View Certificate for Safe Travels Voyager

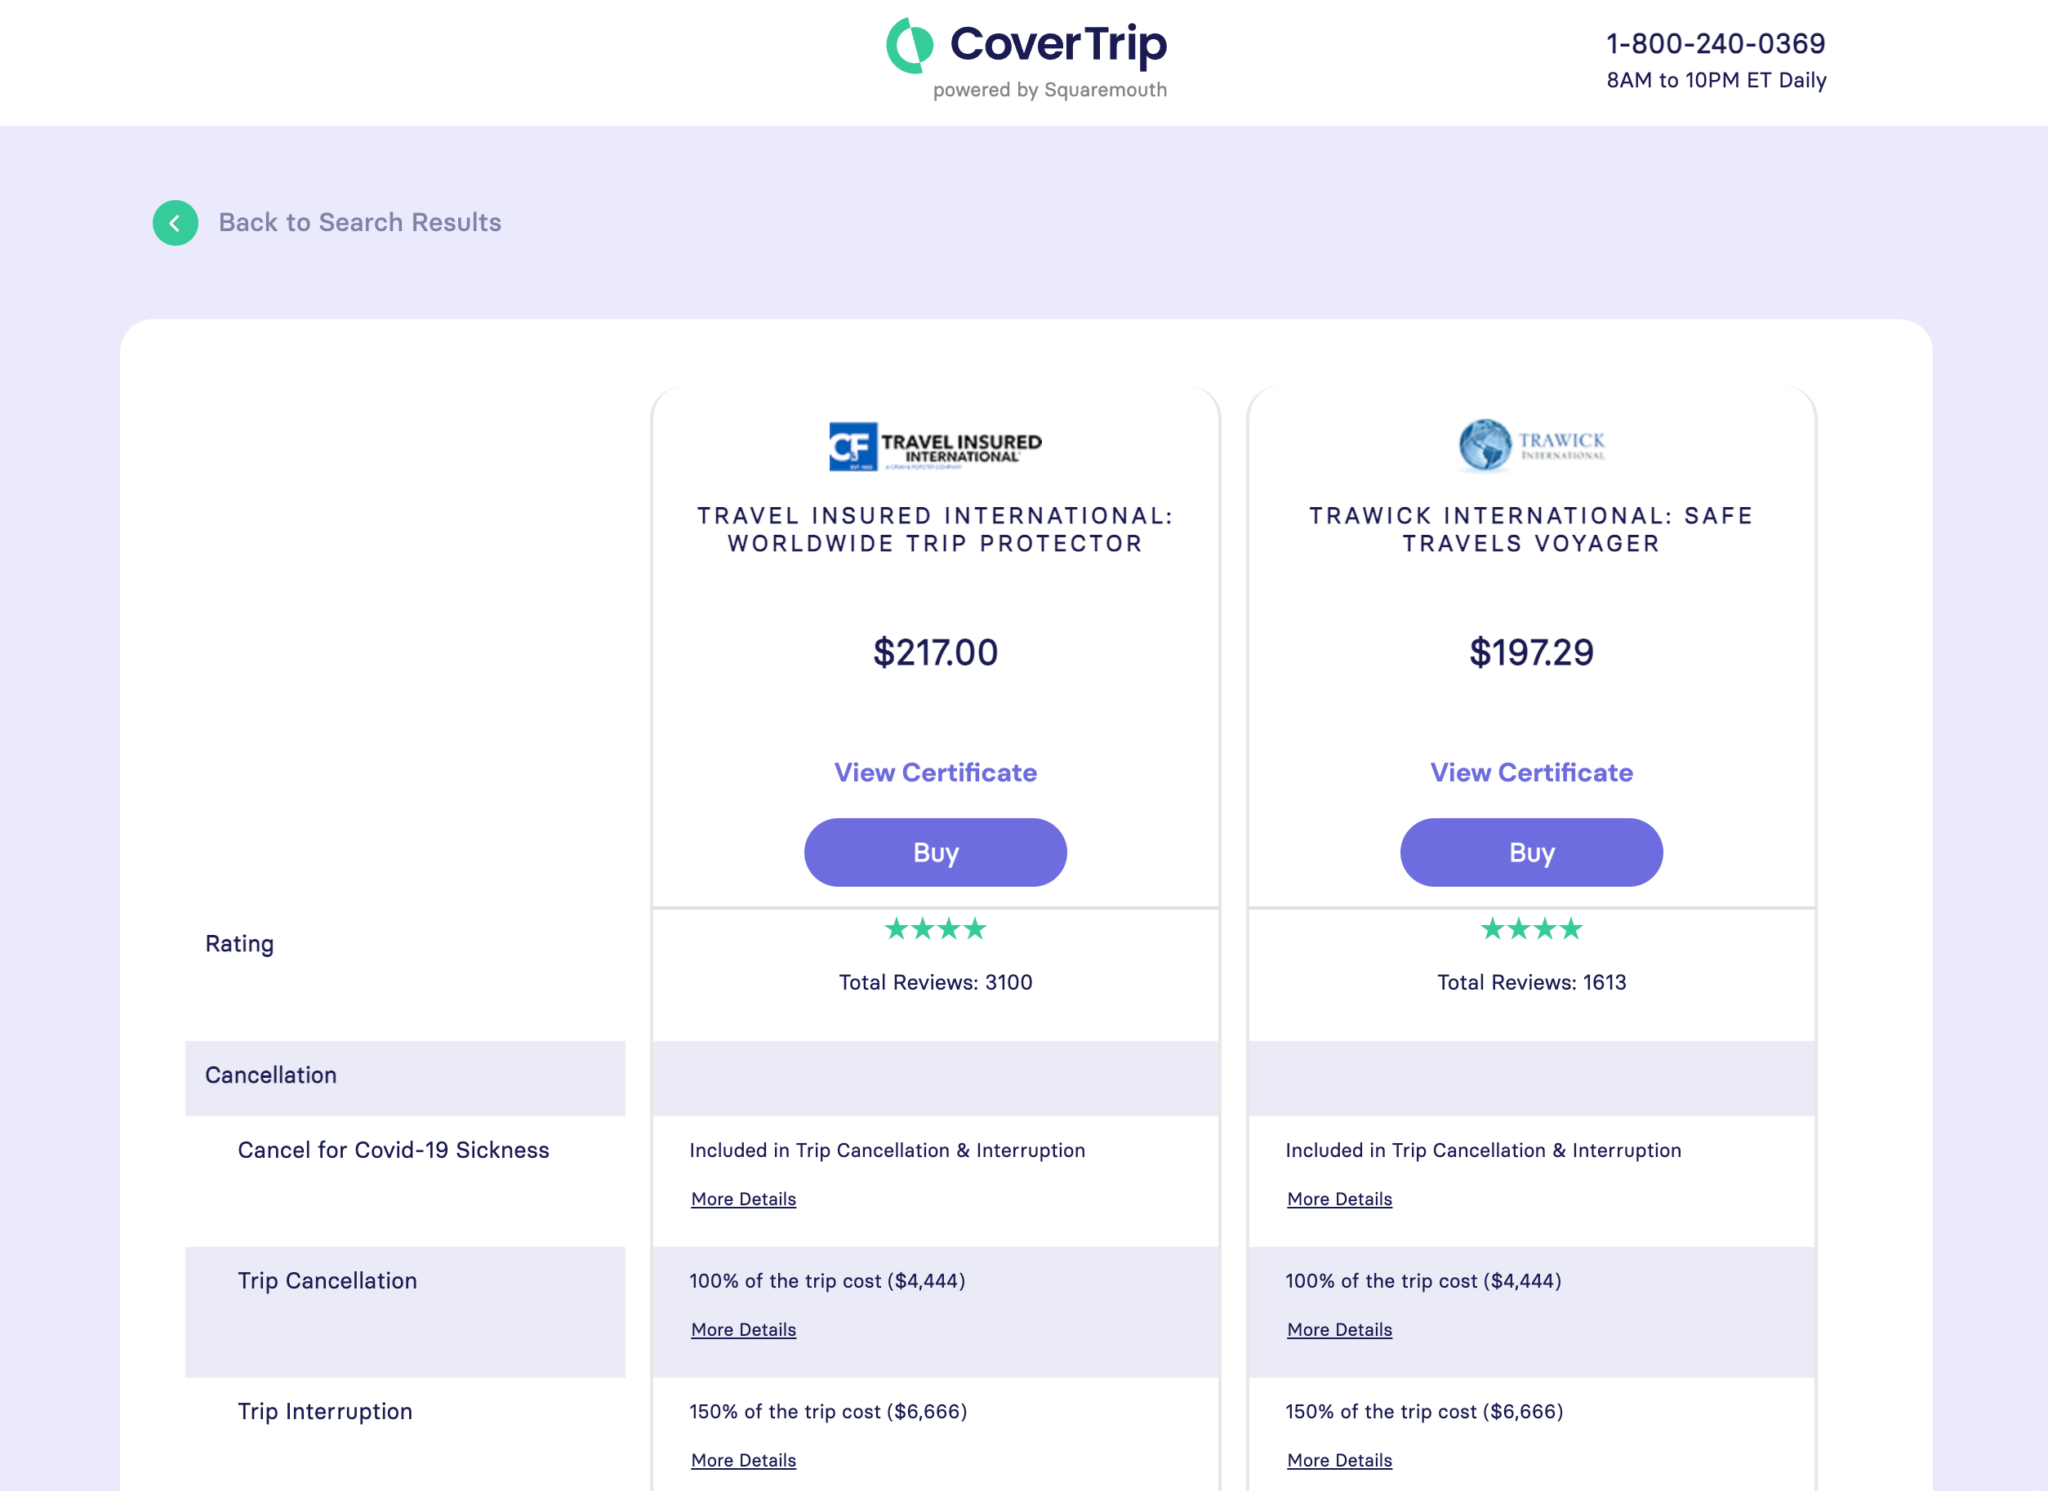click(1530, 771)
